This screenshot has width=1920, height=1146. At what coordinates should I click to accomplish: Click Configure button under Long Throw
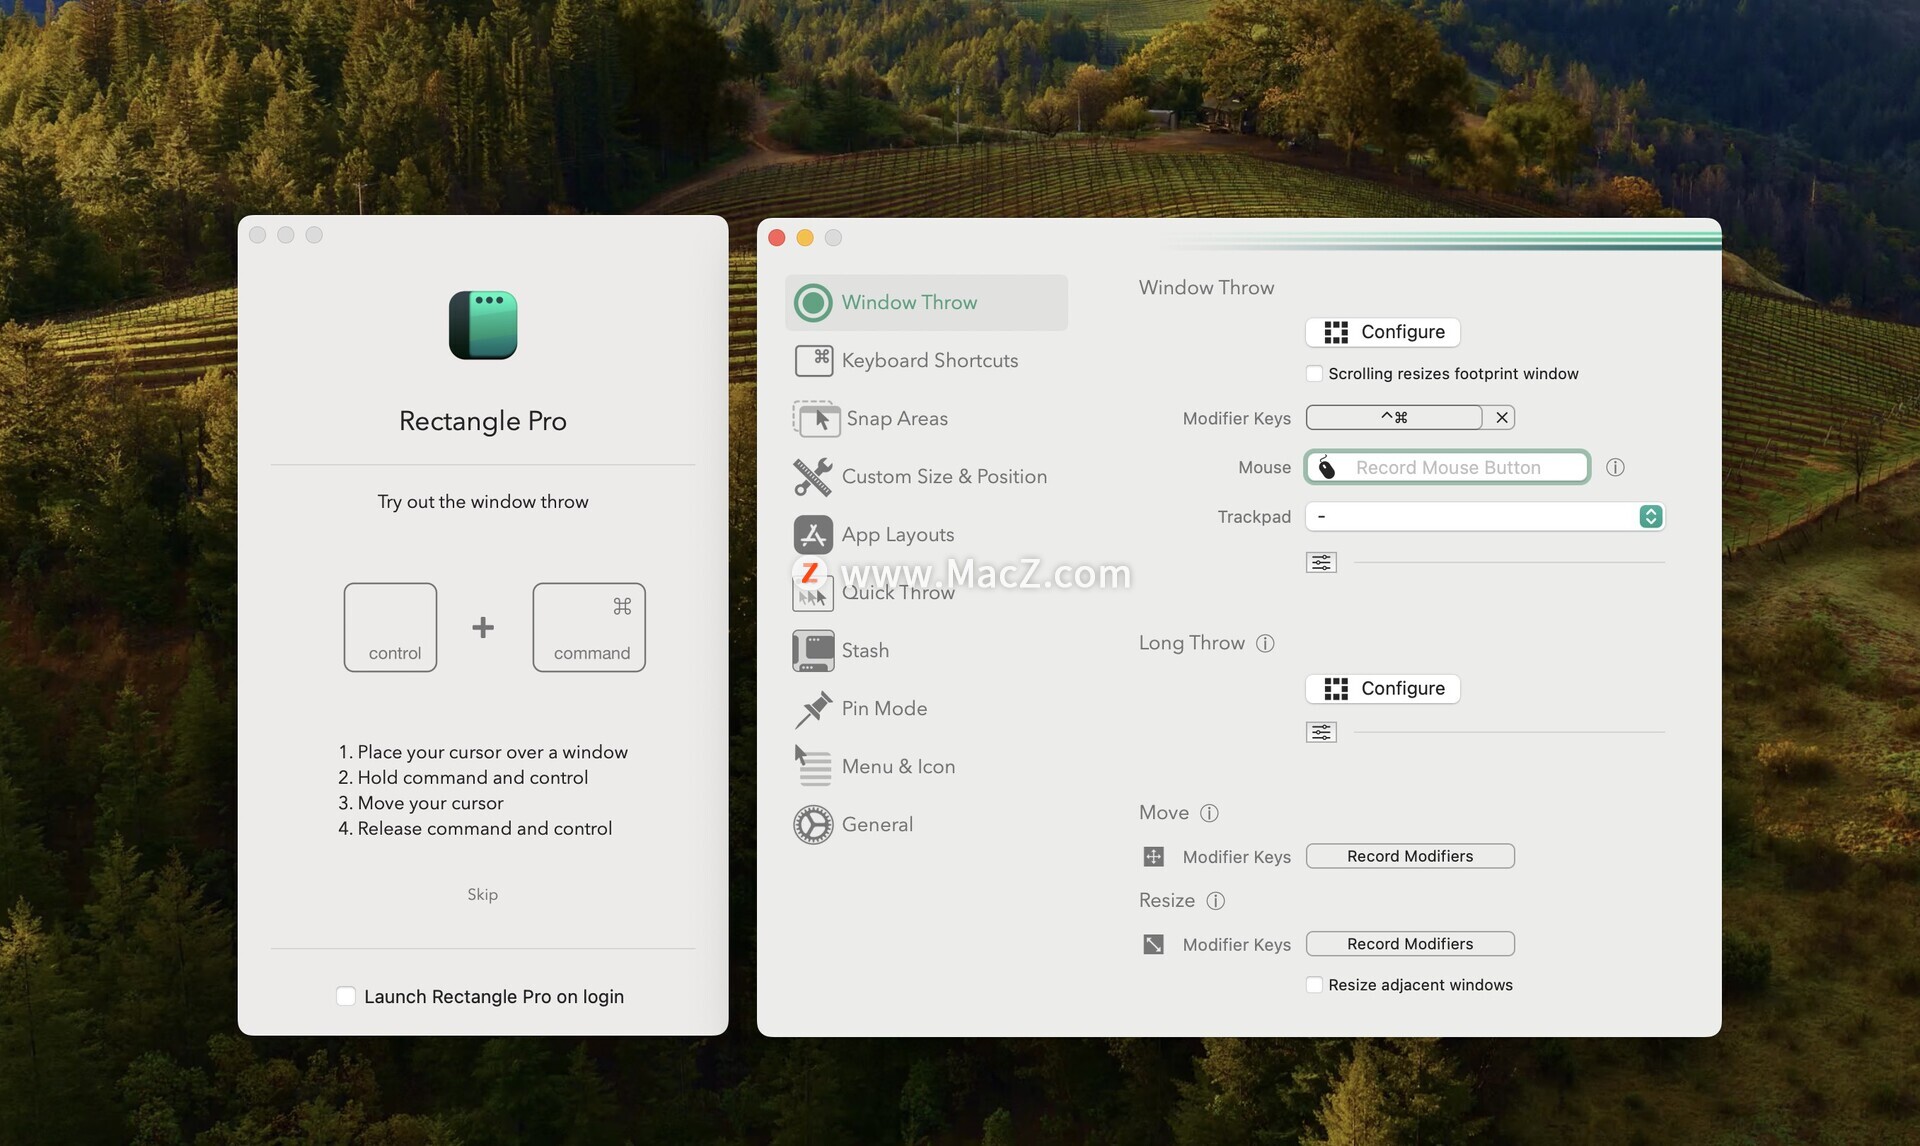point(1383,688)
